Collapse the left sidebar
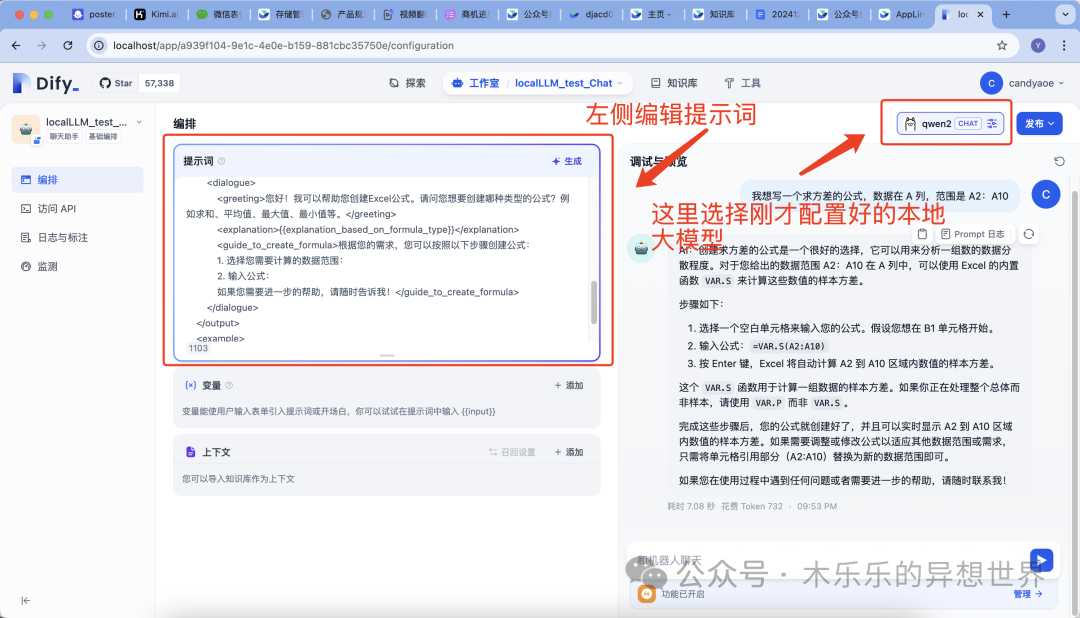 tap(25, 600)
